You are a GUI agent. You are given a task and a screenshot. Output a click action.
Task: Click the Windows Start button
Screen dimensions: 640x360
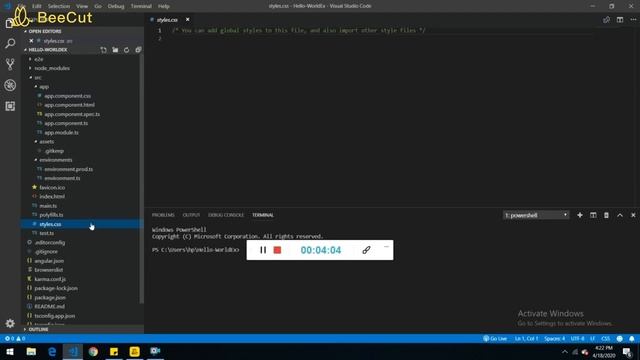10,351
